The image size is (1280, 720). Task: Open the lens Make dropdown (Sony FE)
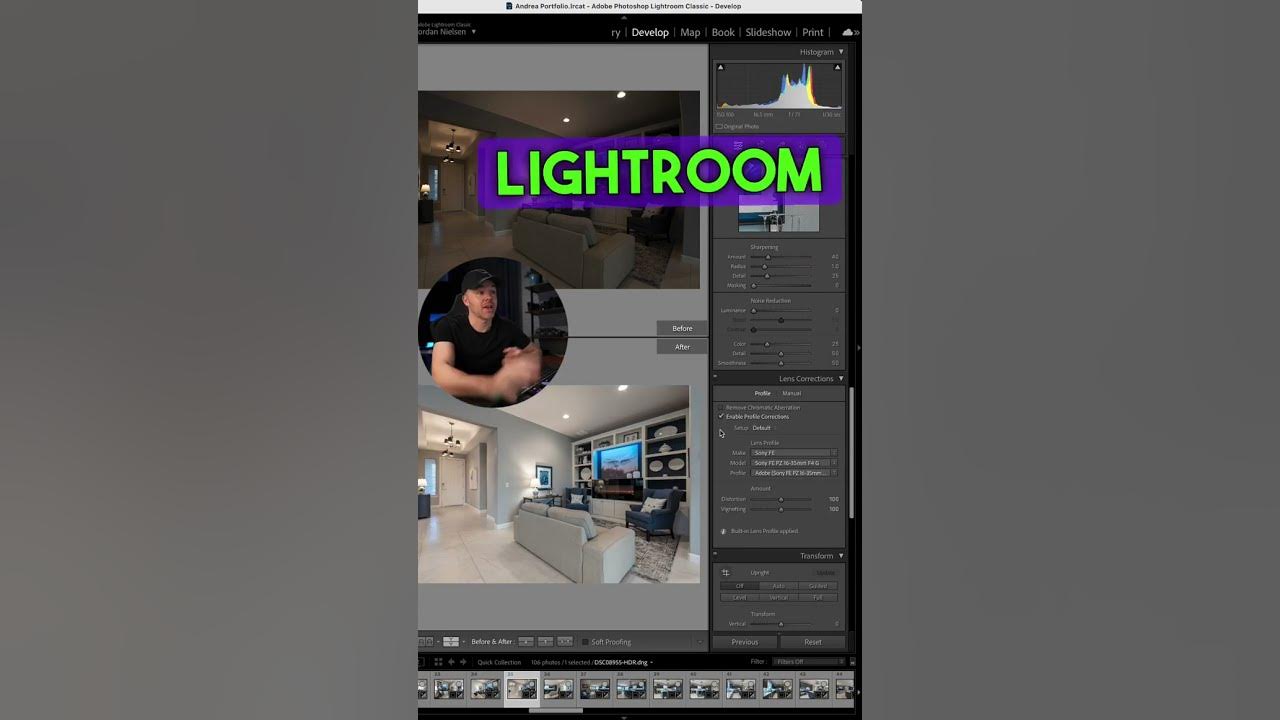[795, 453]
